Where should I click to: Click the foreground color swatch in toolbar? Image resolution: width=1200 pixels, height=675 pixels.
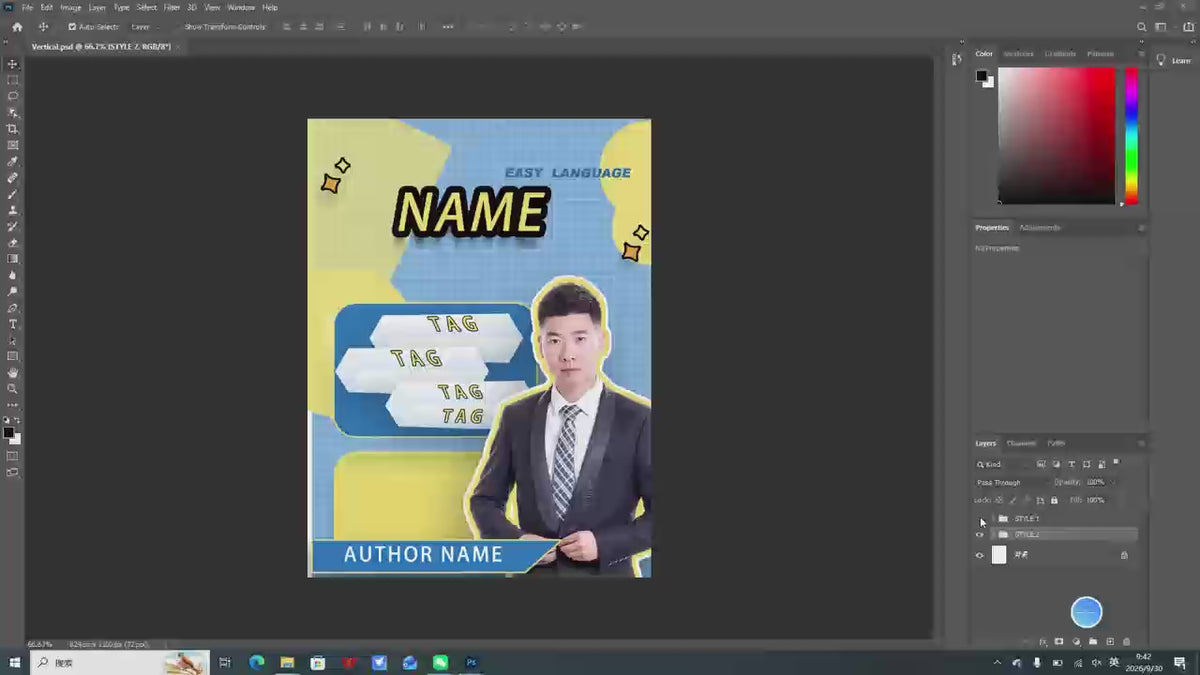pyautogui.click(x=9, y=433)
